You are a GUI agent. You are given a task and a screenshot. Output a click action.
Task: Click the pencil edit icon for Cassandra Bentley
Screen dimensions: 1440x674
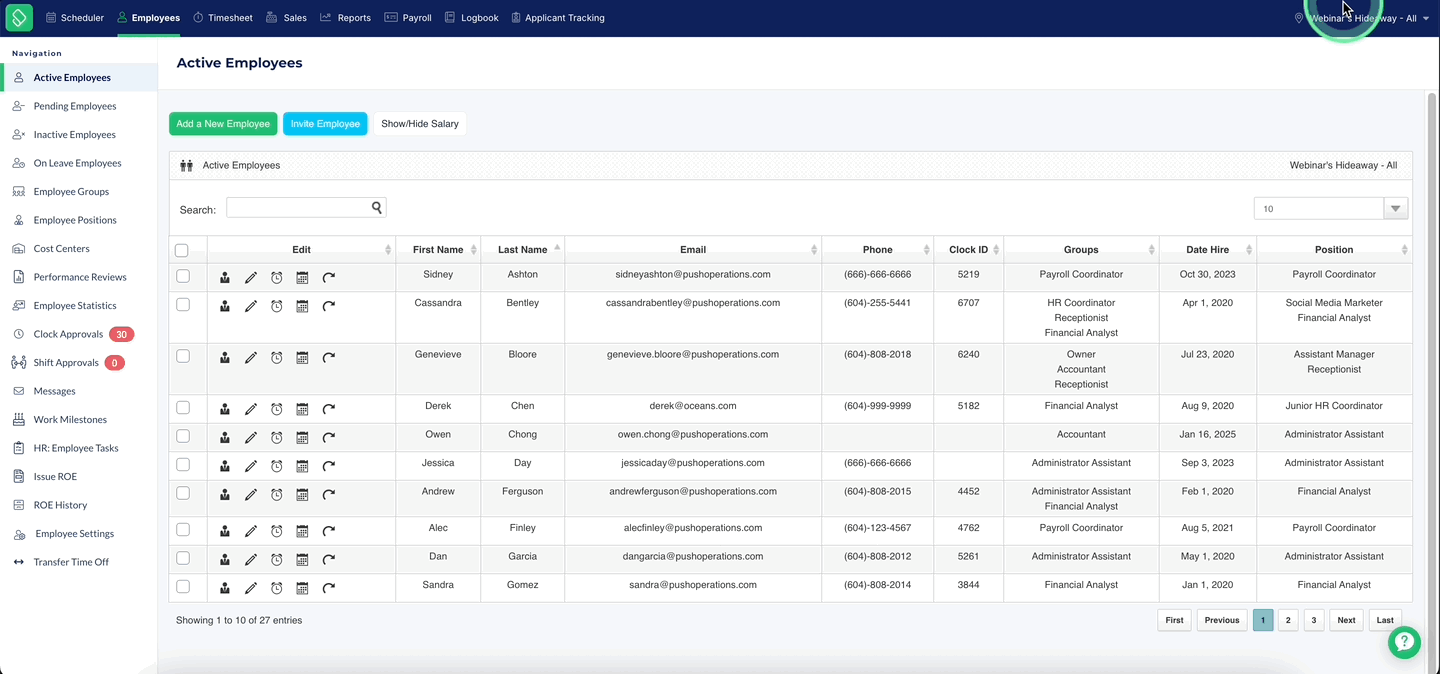click(251, 306)
